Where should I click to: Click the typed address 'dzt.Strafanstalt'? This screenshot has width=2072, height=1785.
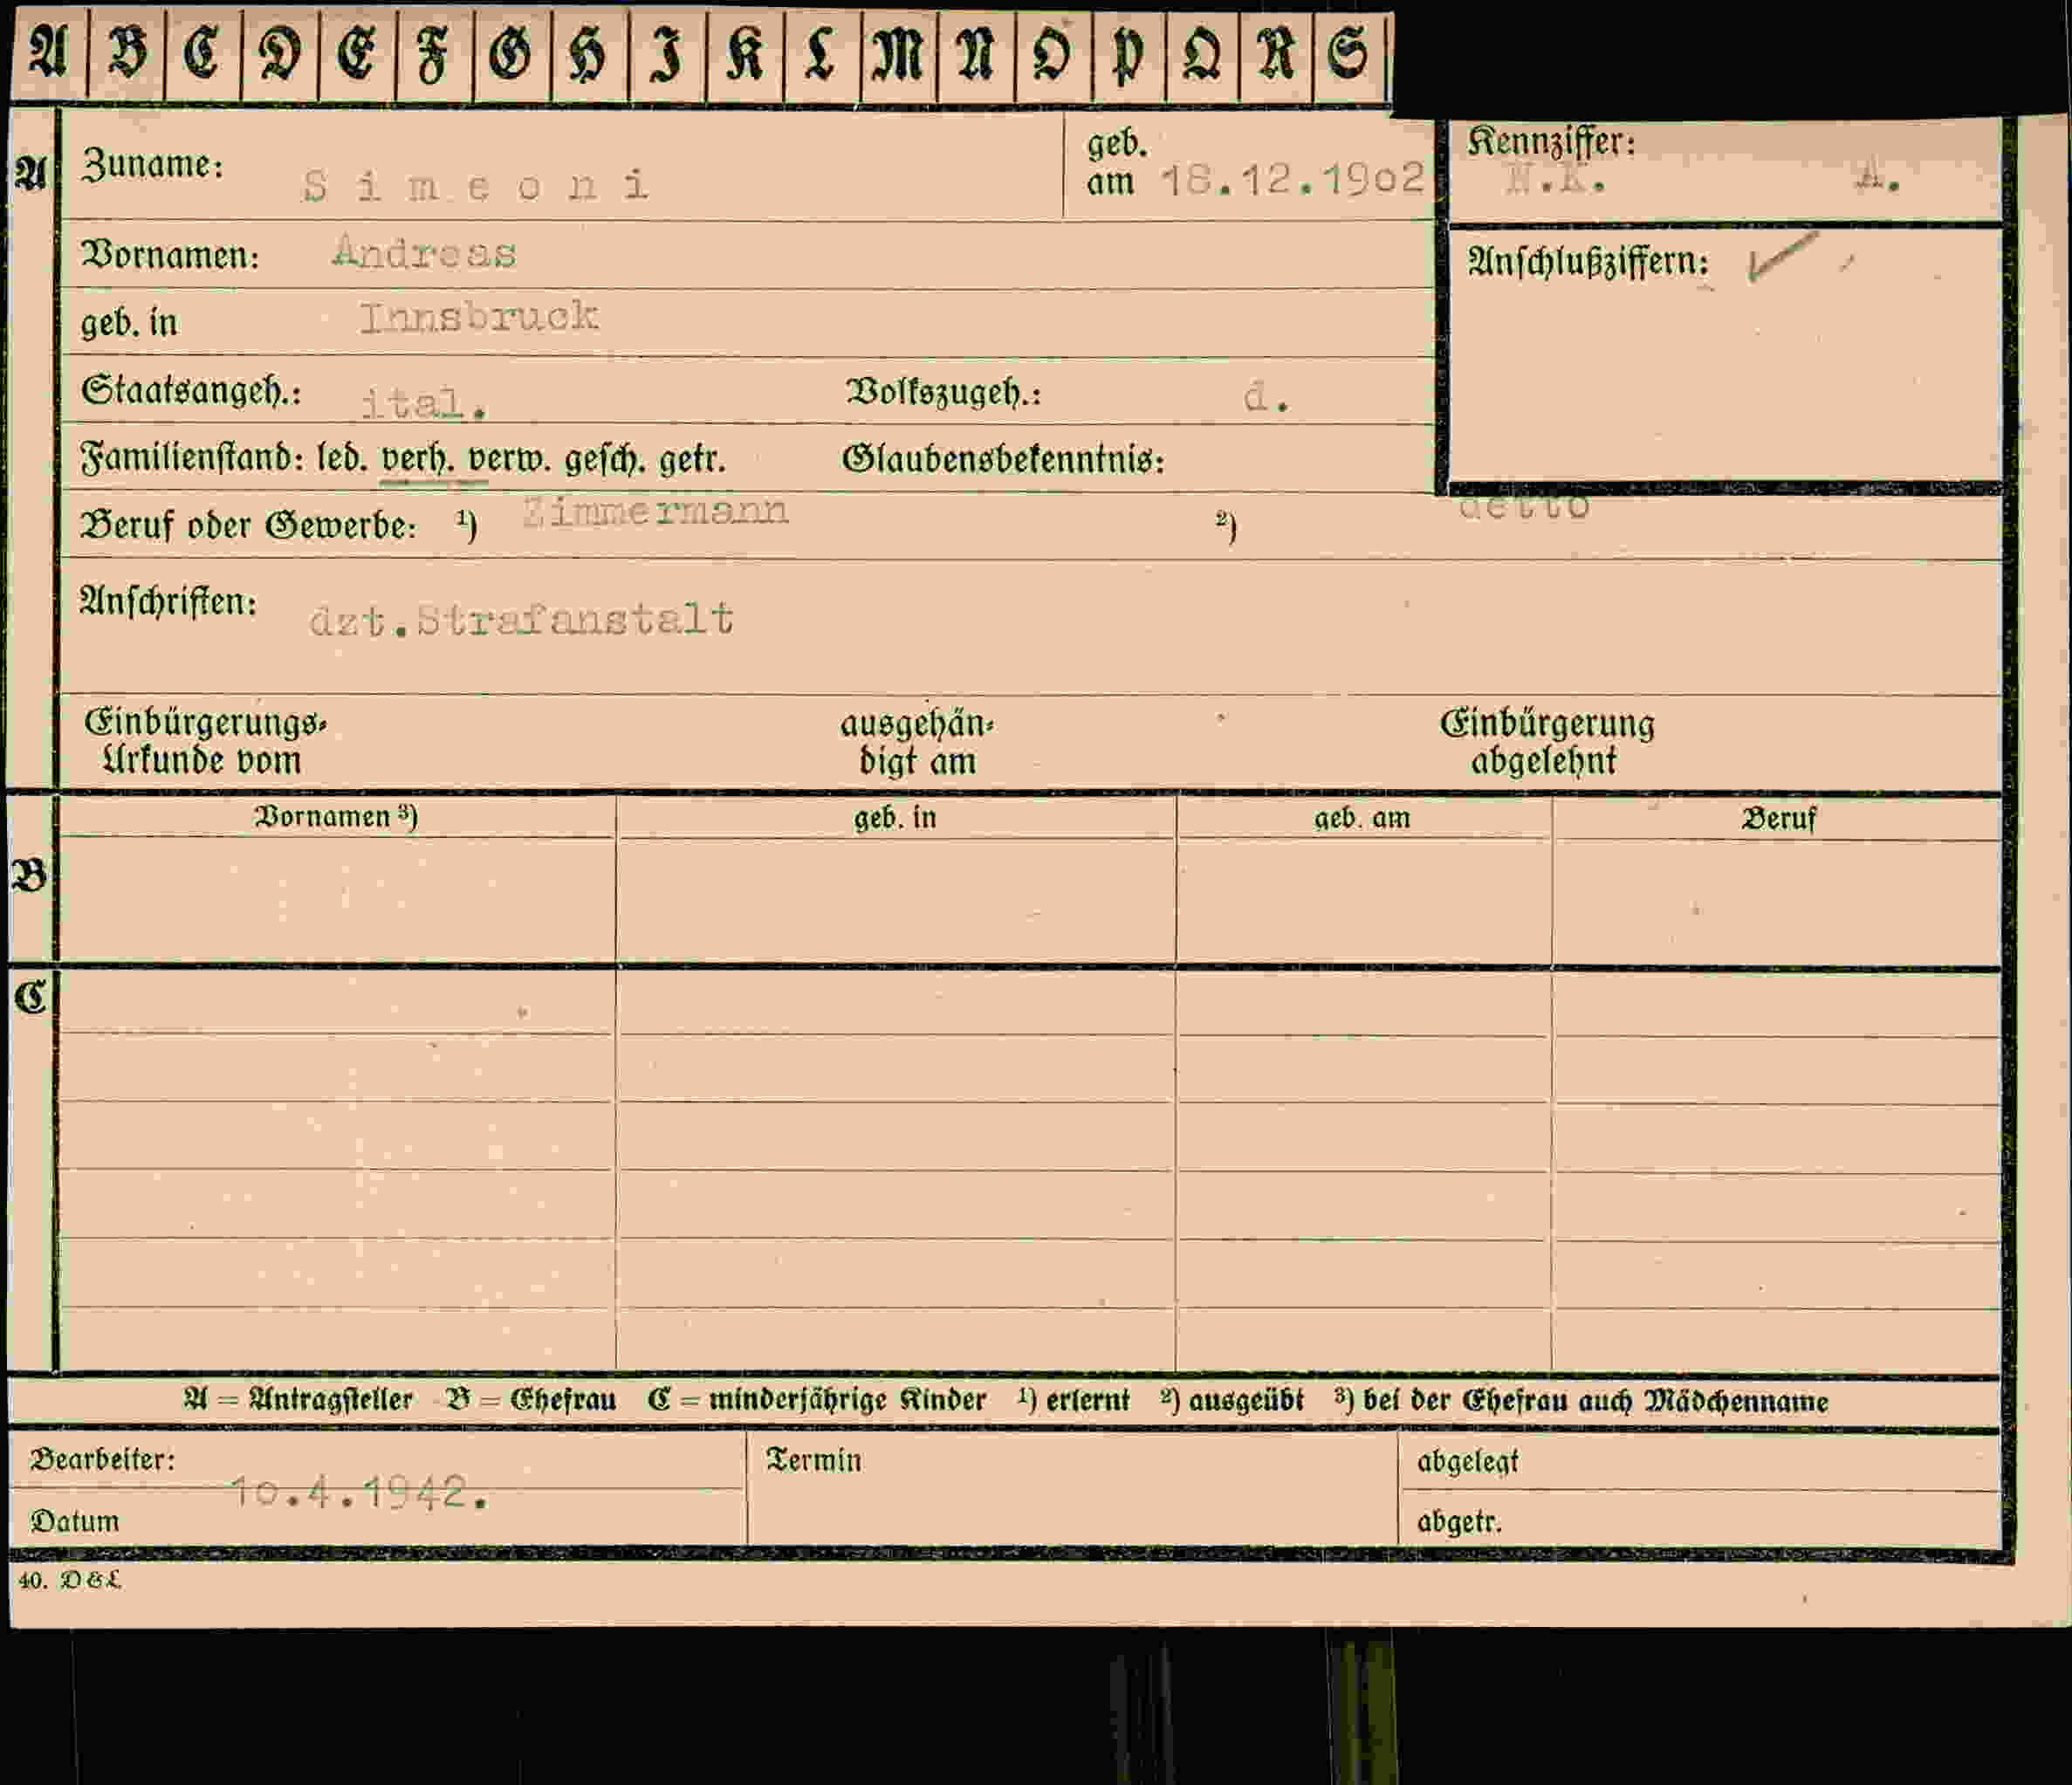(x=521, y=619)
